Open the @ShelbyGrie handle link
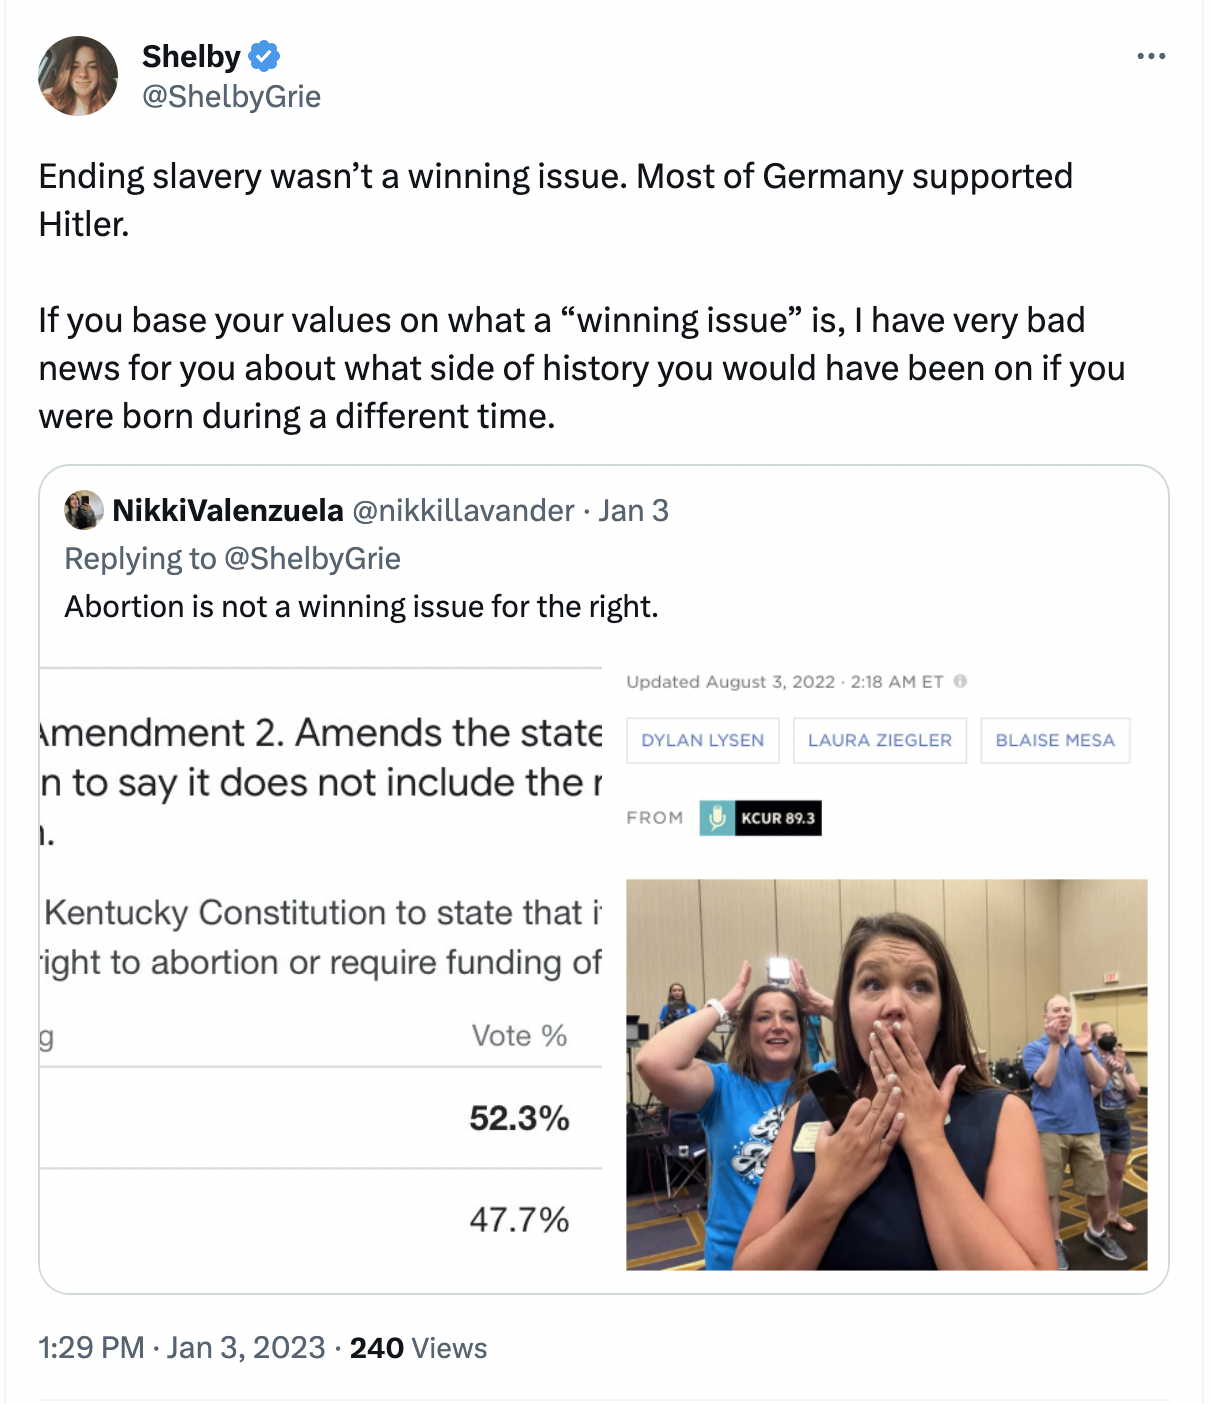 pos(231,97)
